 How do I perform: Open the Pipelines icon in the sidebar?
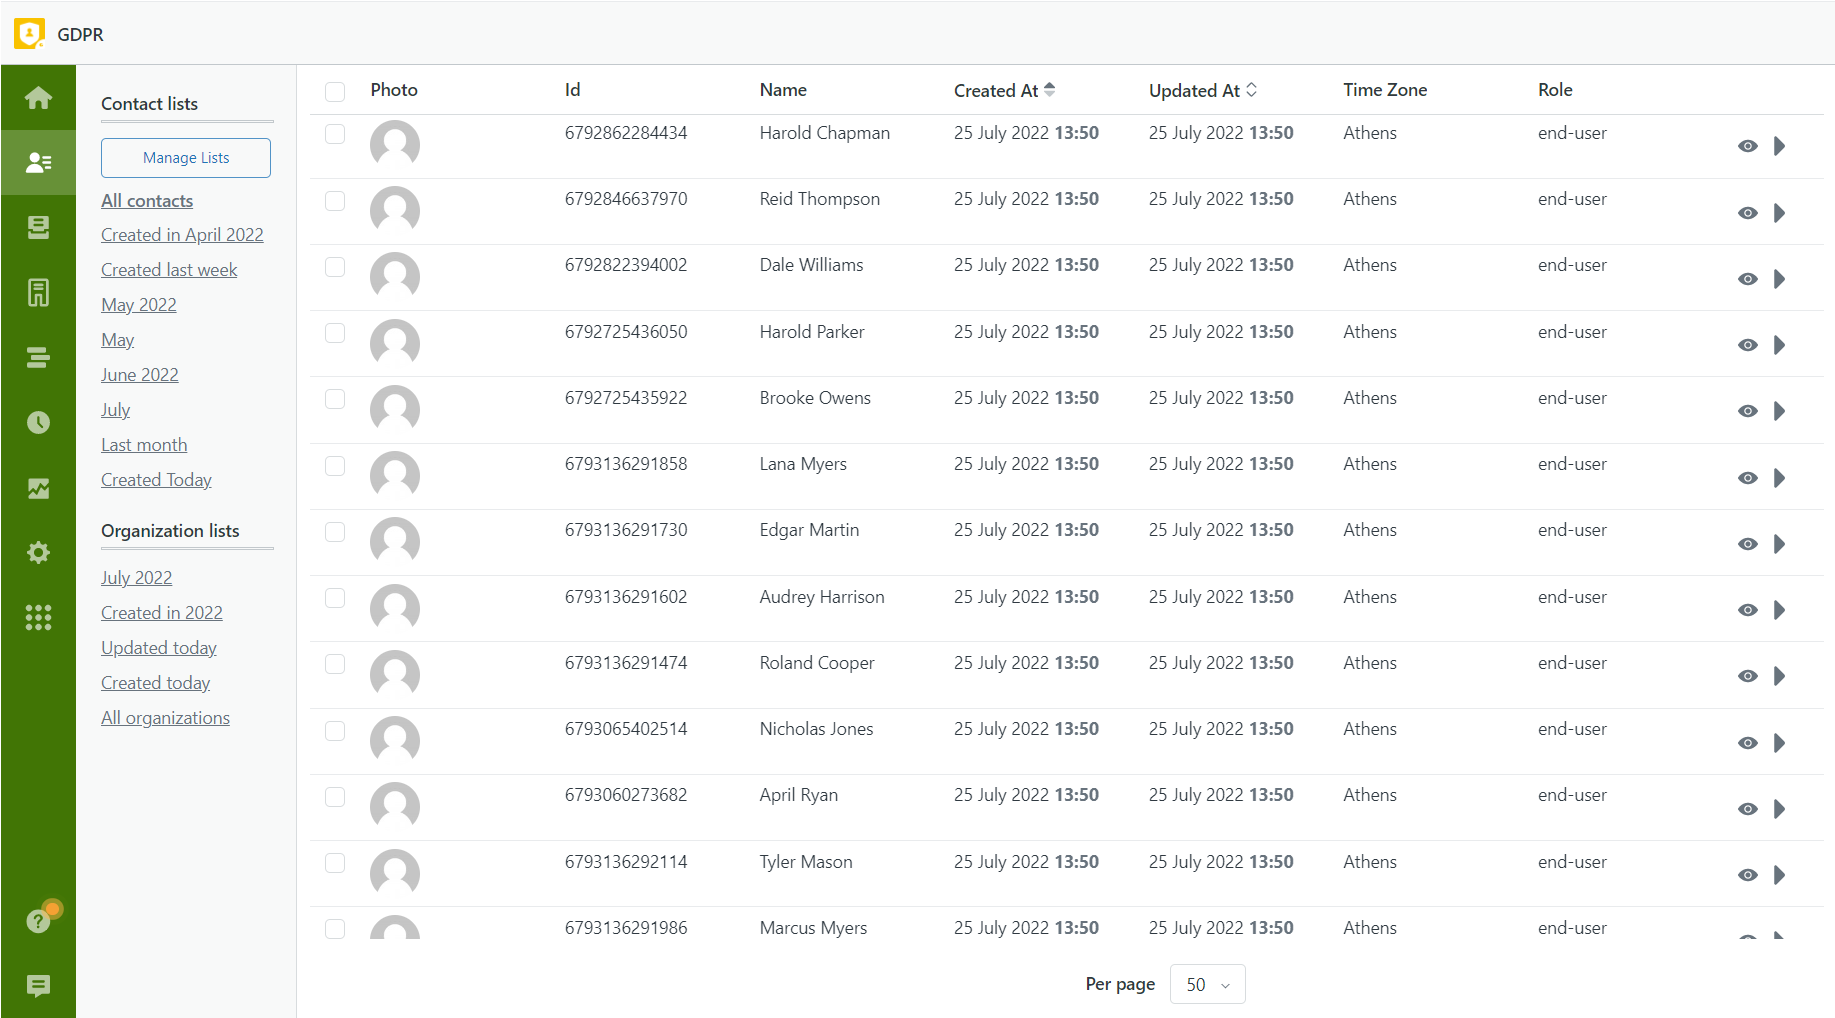(x=38, y=357)
